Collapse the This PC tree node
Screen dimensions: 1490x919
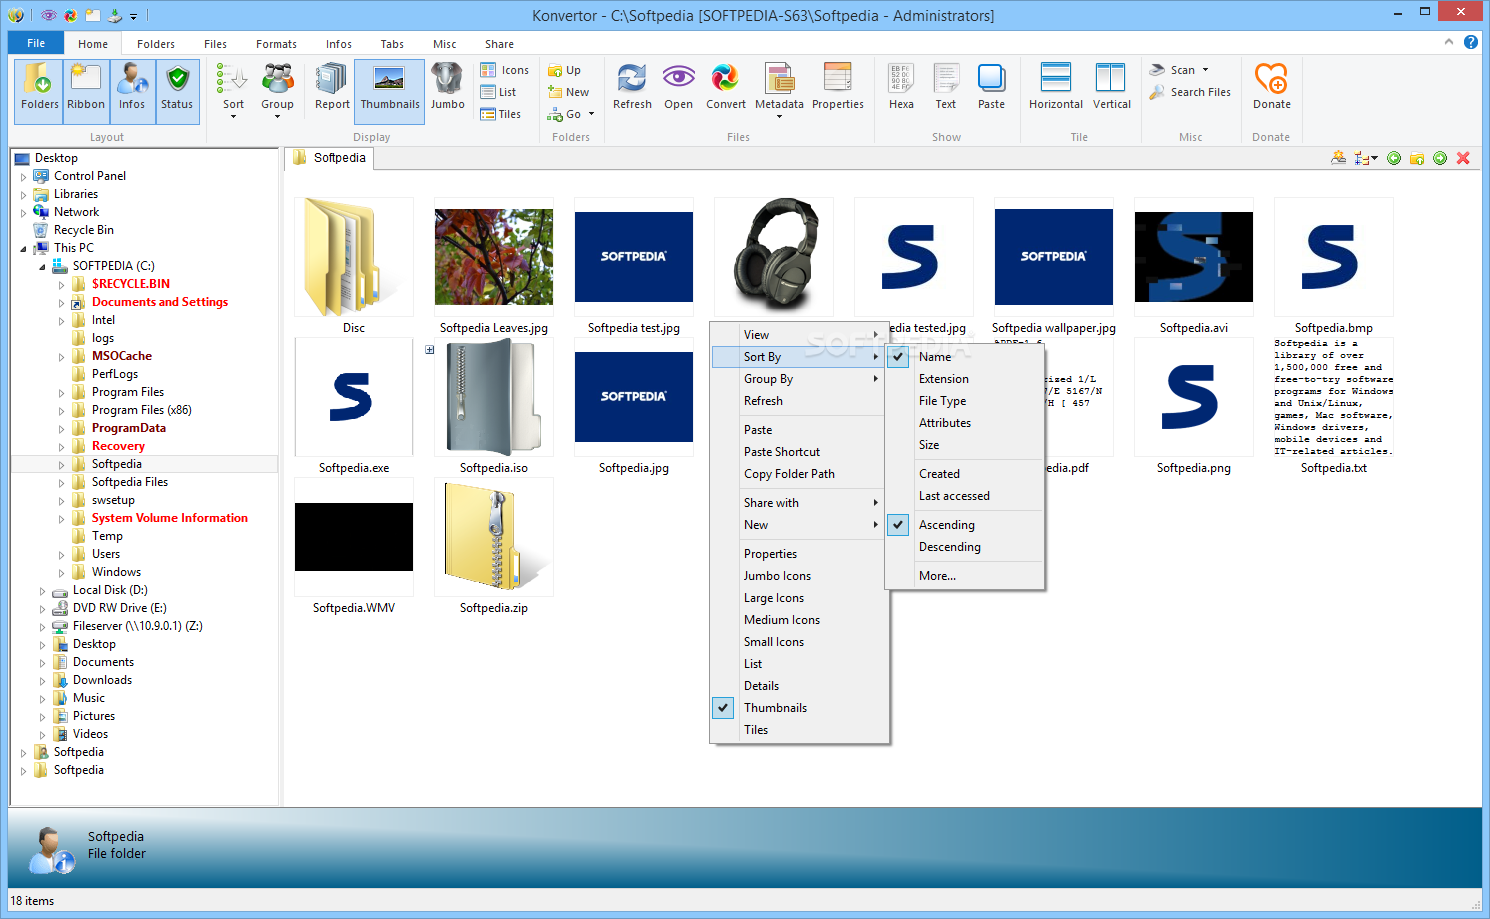pos(23,249)
